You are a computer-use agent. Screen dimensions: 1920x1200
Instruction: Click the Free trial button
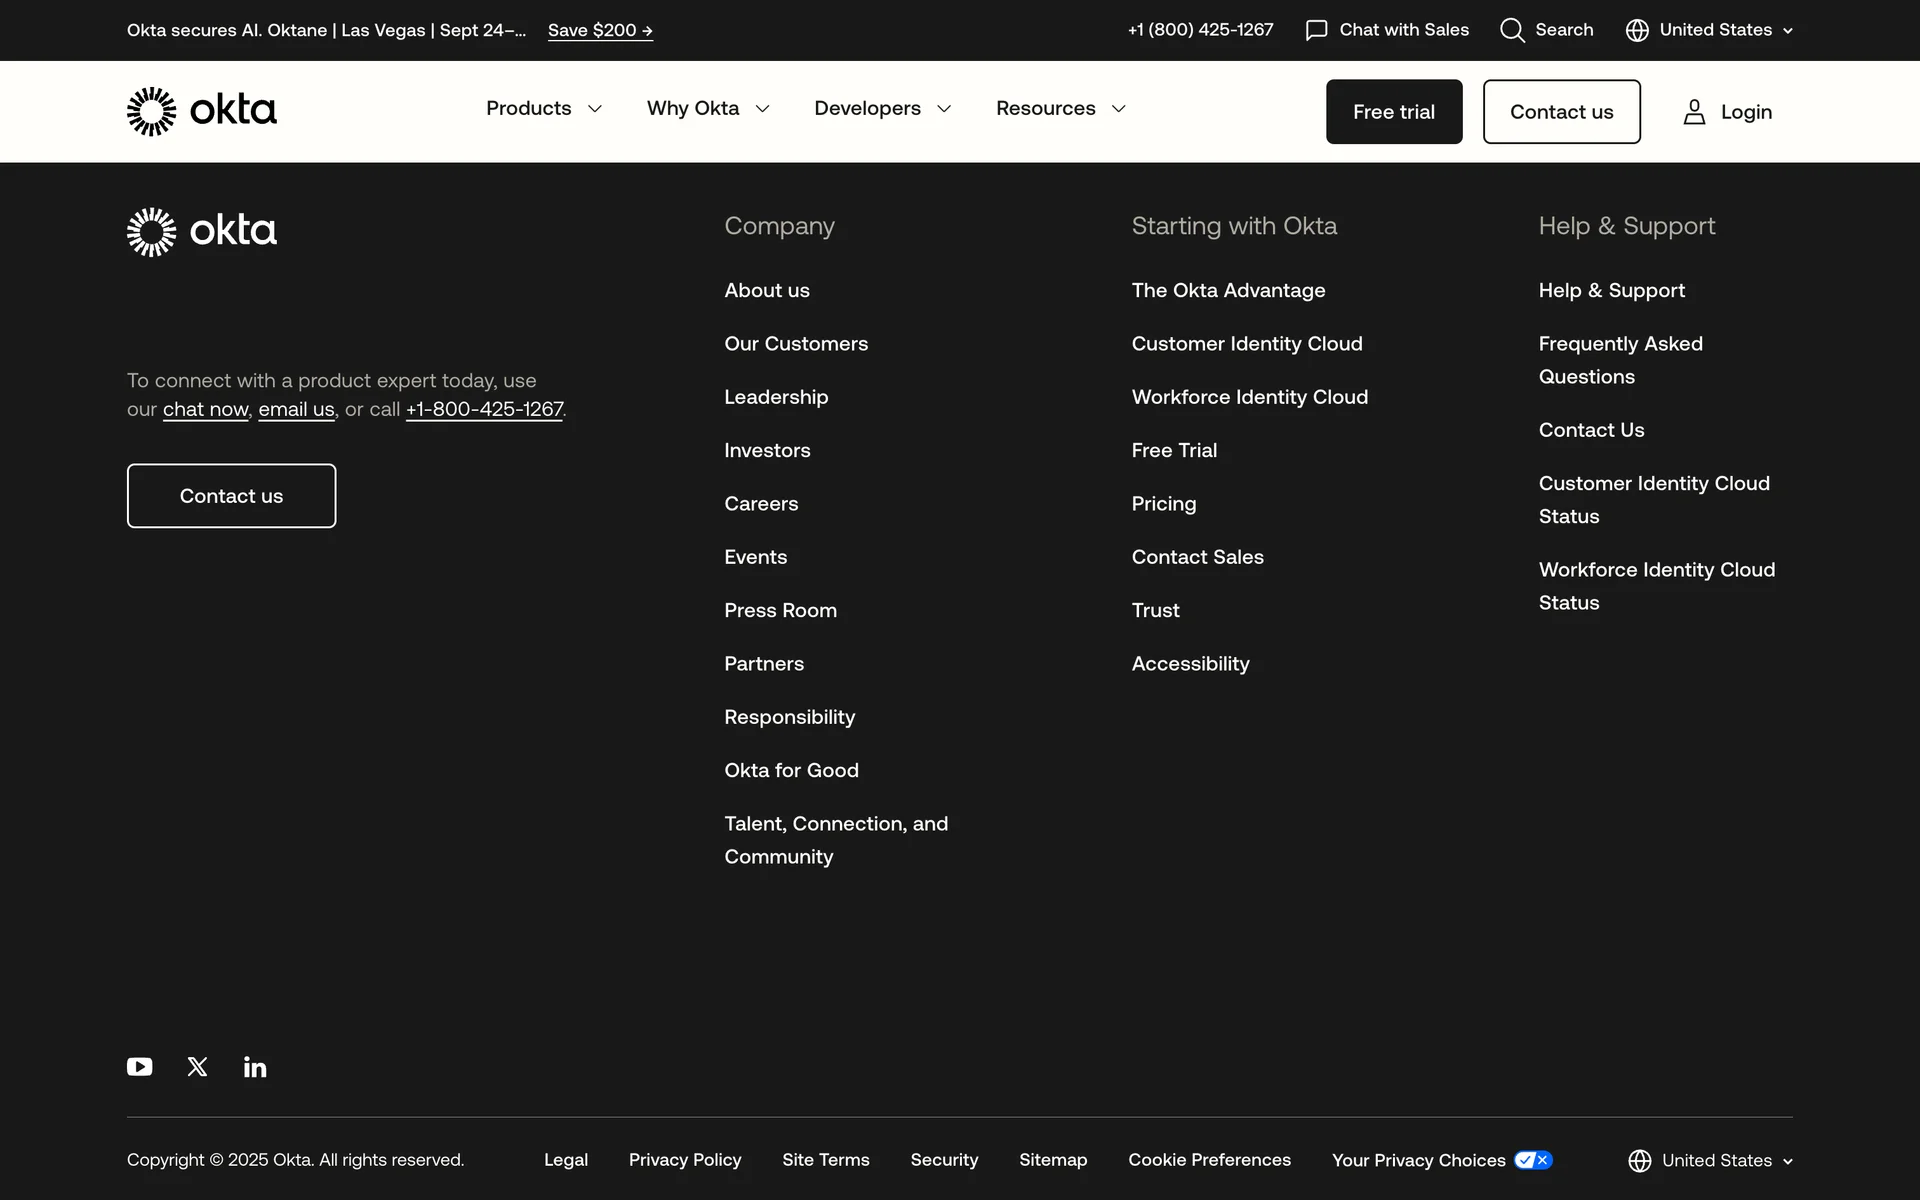[1393, 112]
